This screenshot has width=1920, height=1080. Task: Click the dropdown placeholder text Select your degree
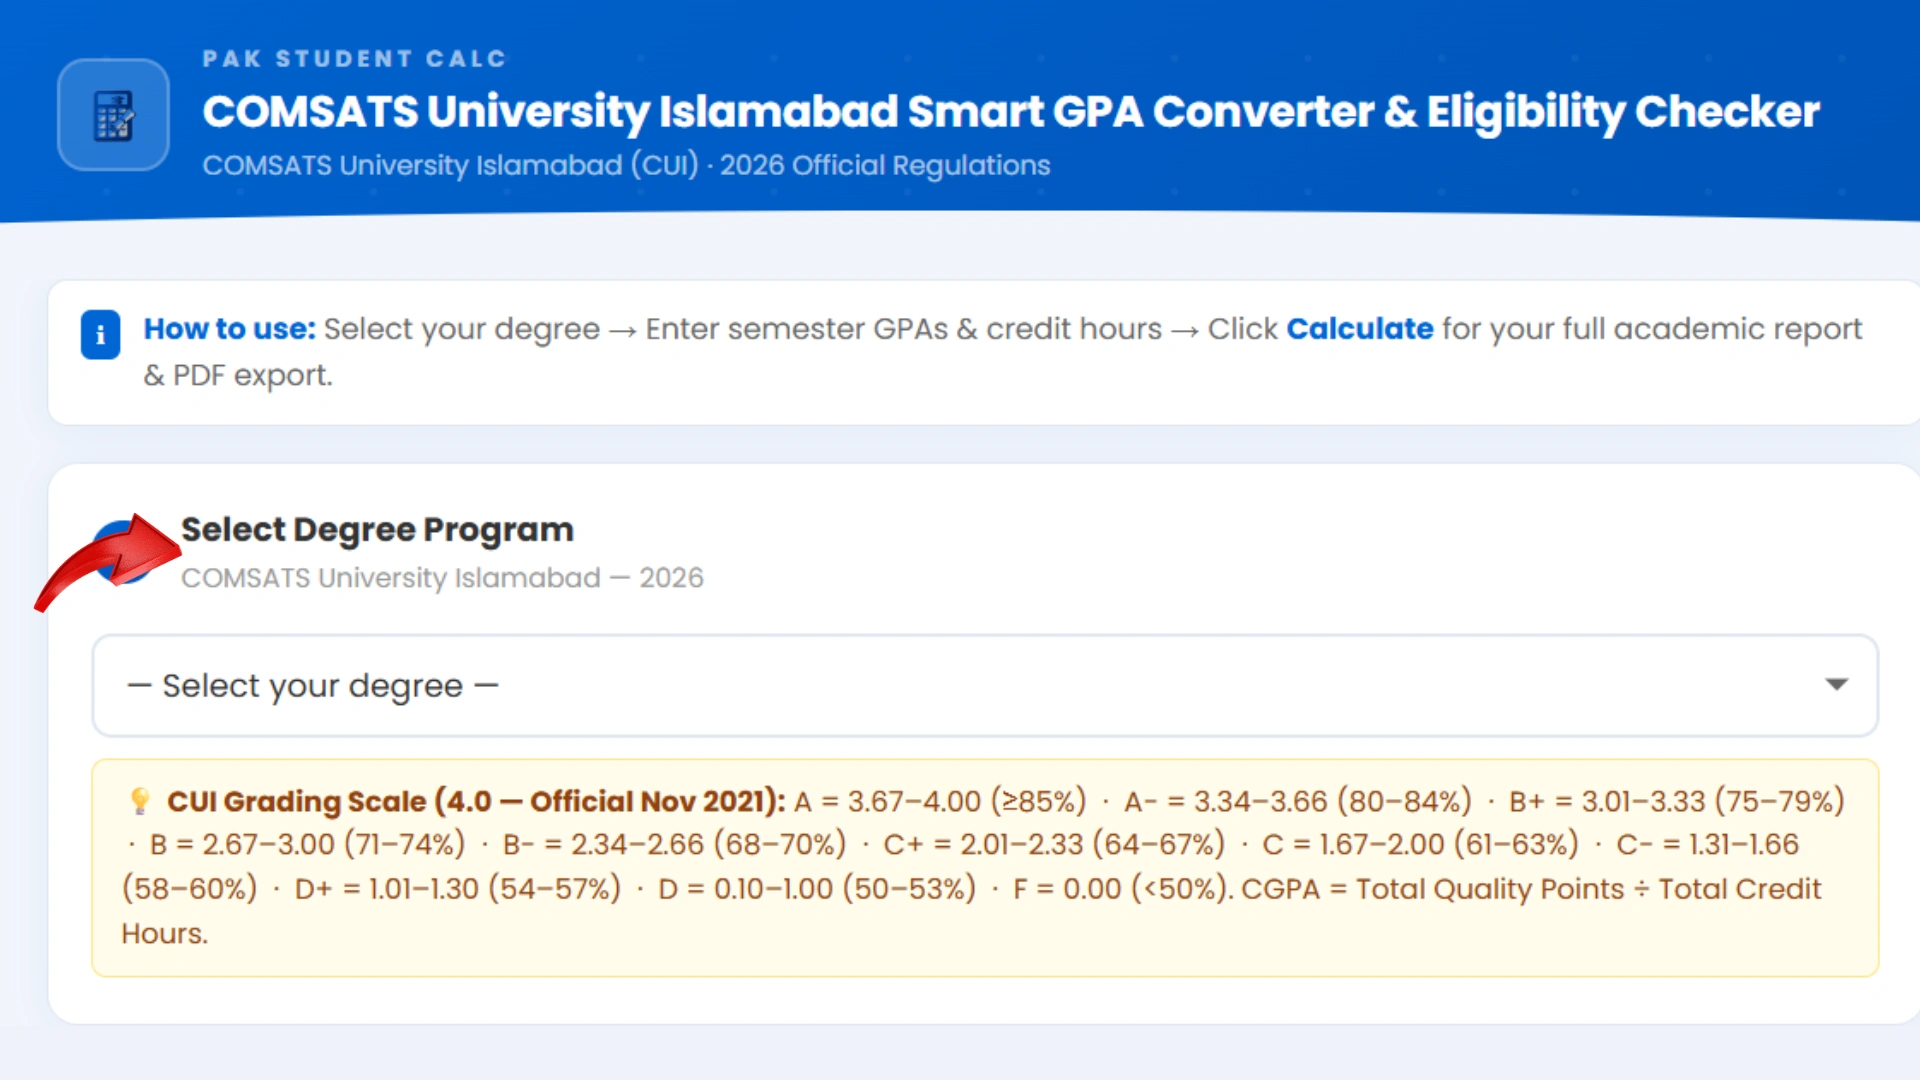[312, 685]
